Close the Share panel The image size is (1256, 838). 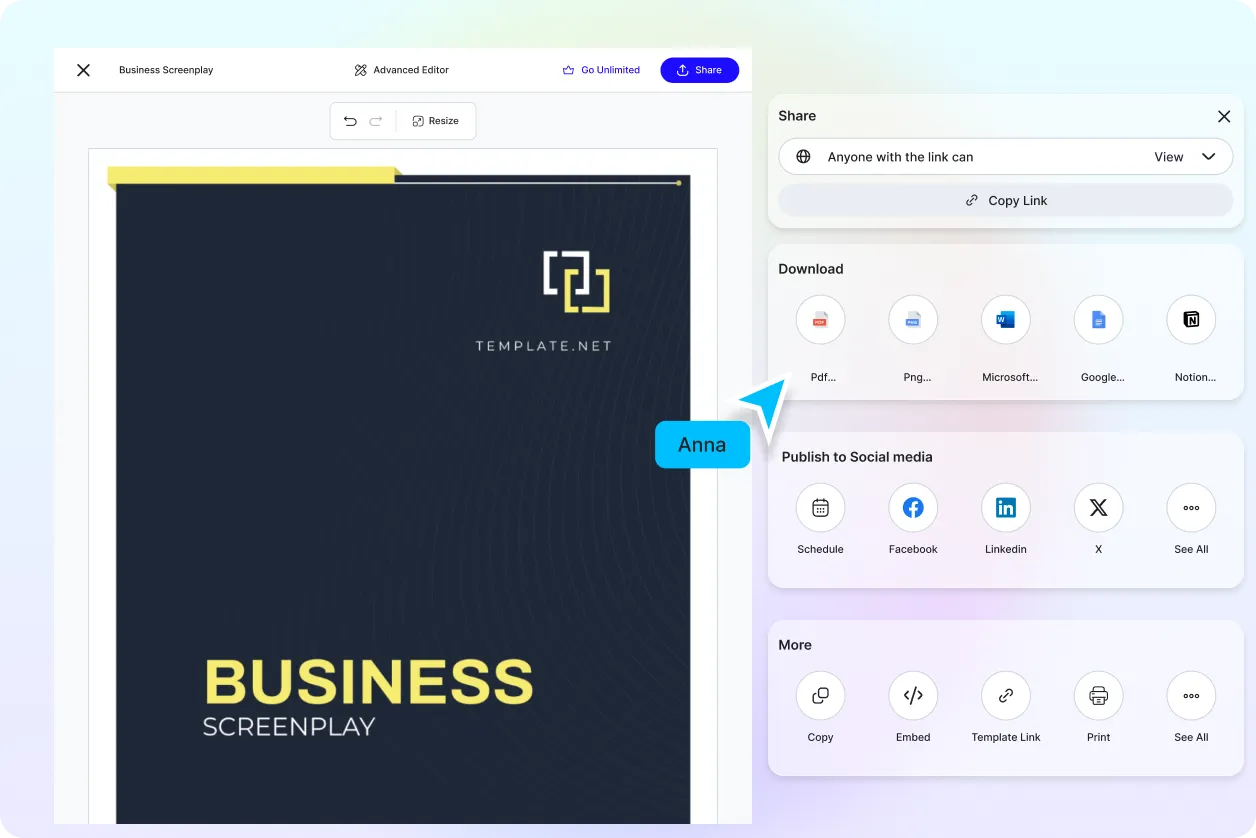tap(1223, 116)
